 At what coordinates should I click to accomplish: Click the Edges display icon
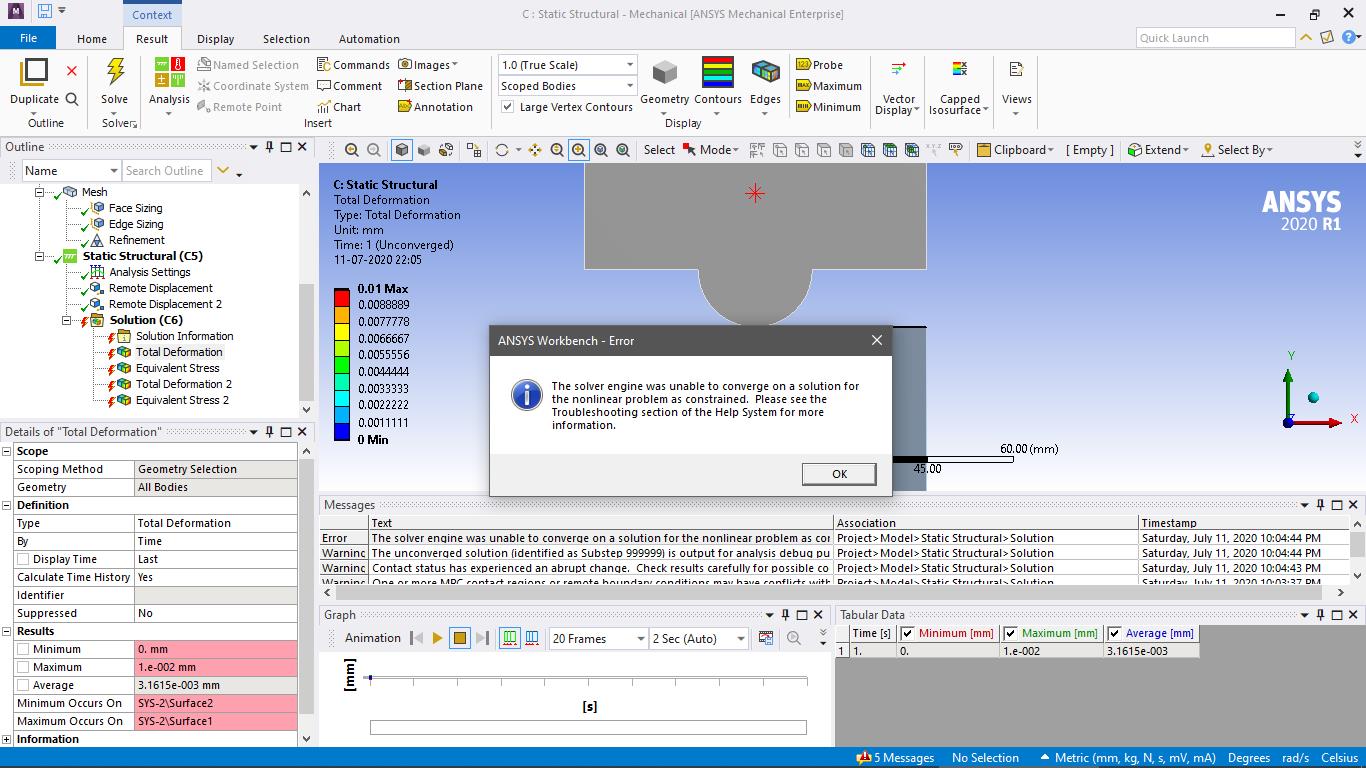point(765,73)
